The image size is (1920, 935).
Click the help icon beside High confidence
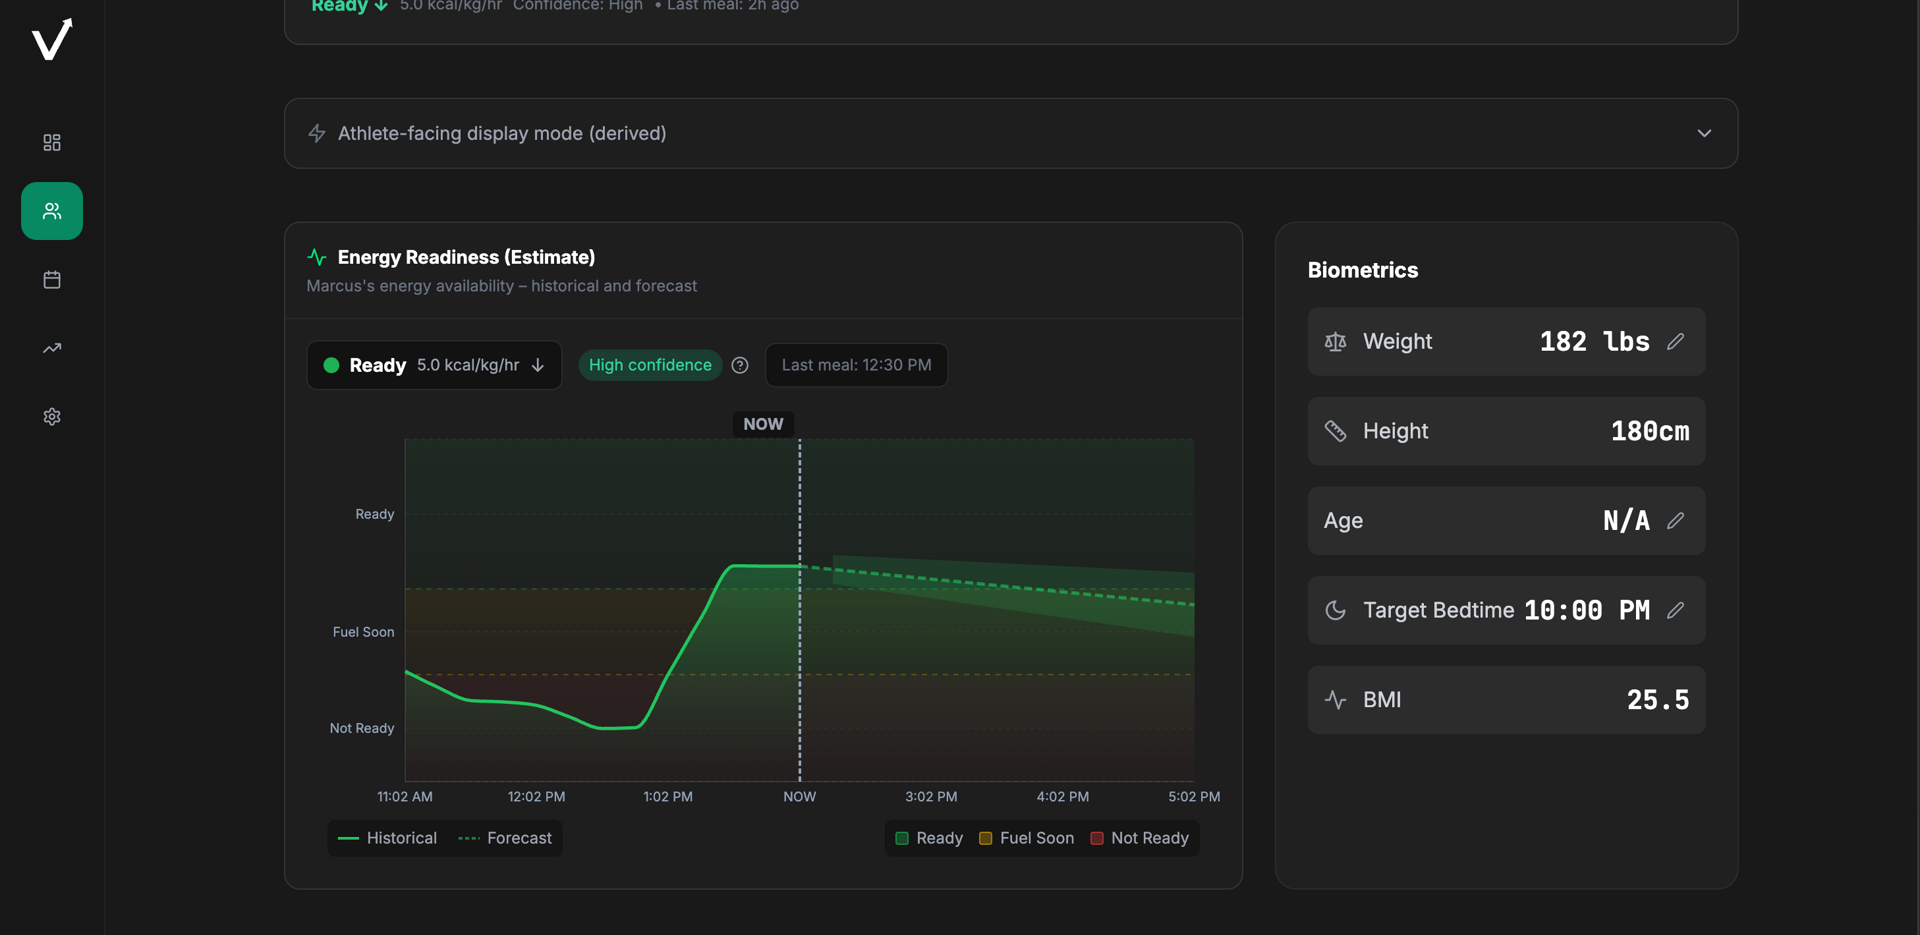click(x=740, y=366)
